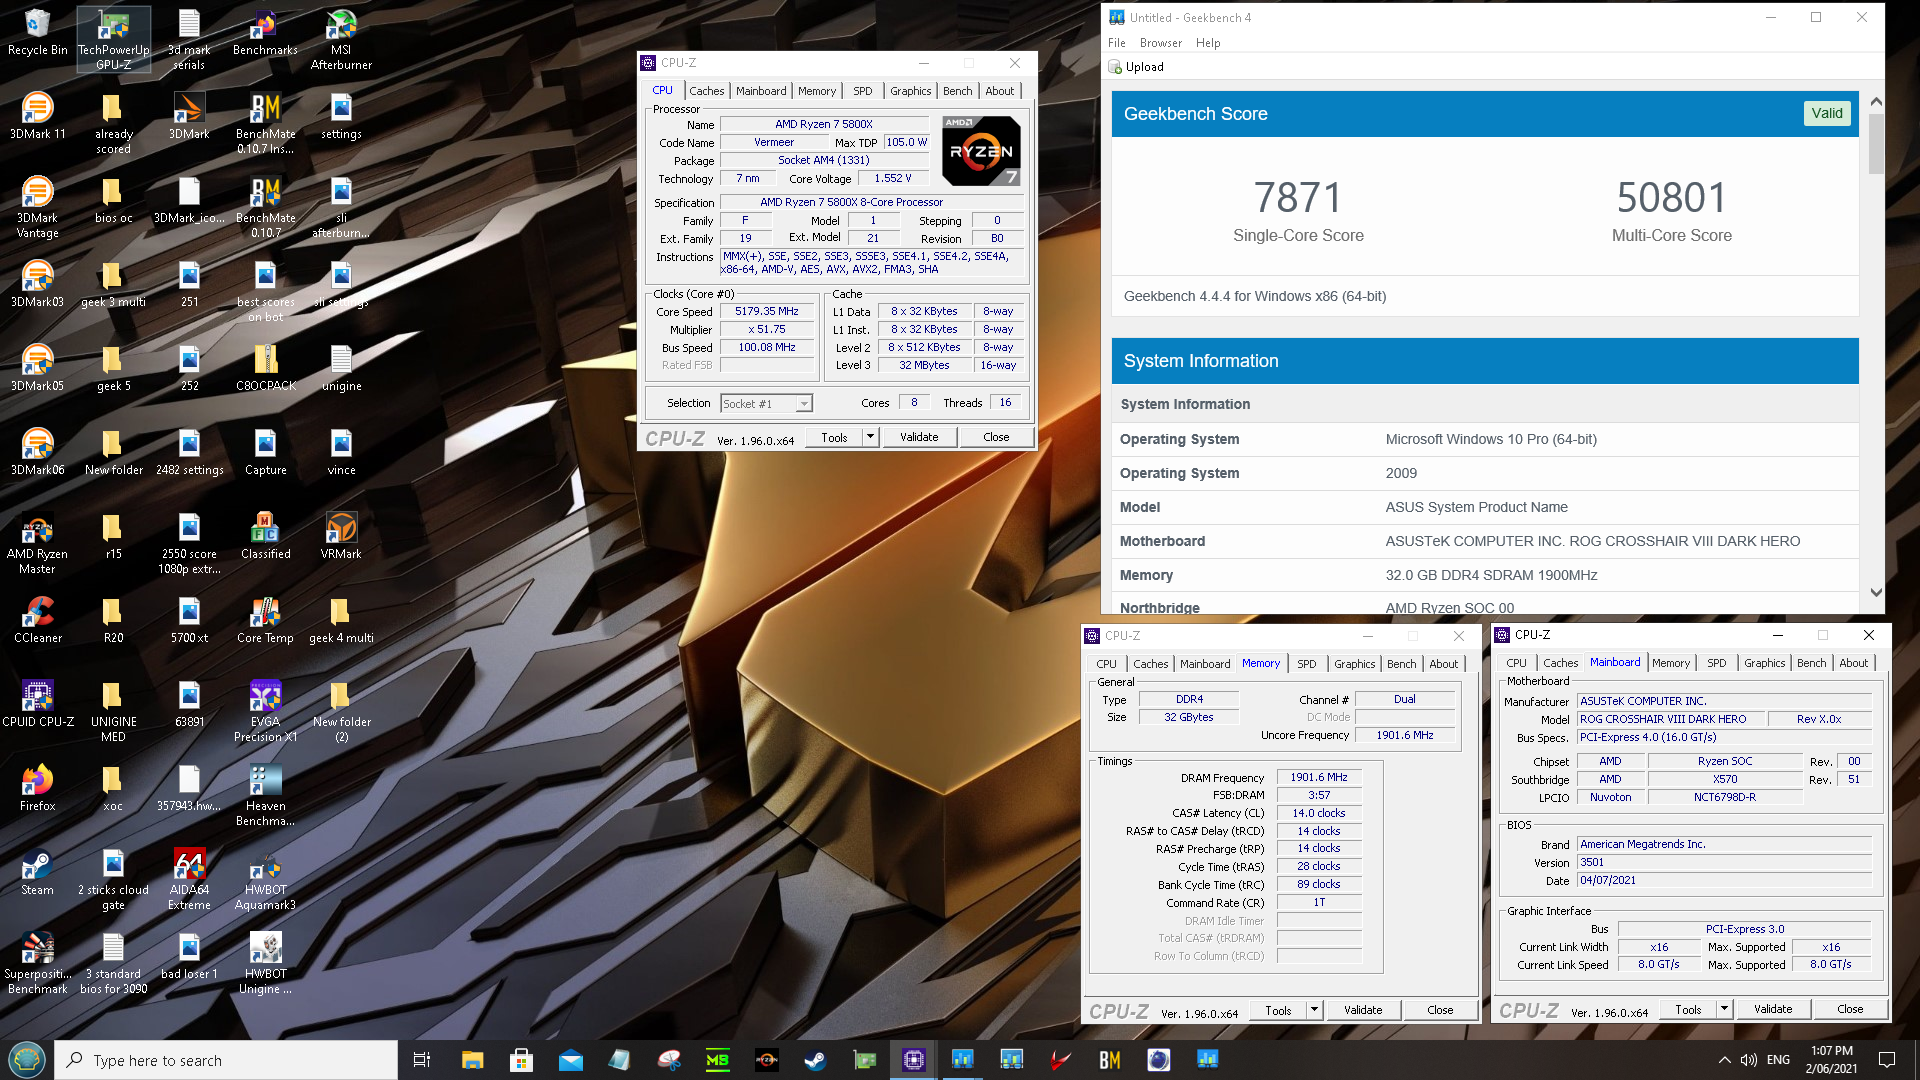This screenshot has height=1080, width=1920.
Task: Select the Classified desktop shortcut
Action: click(265, 536)
